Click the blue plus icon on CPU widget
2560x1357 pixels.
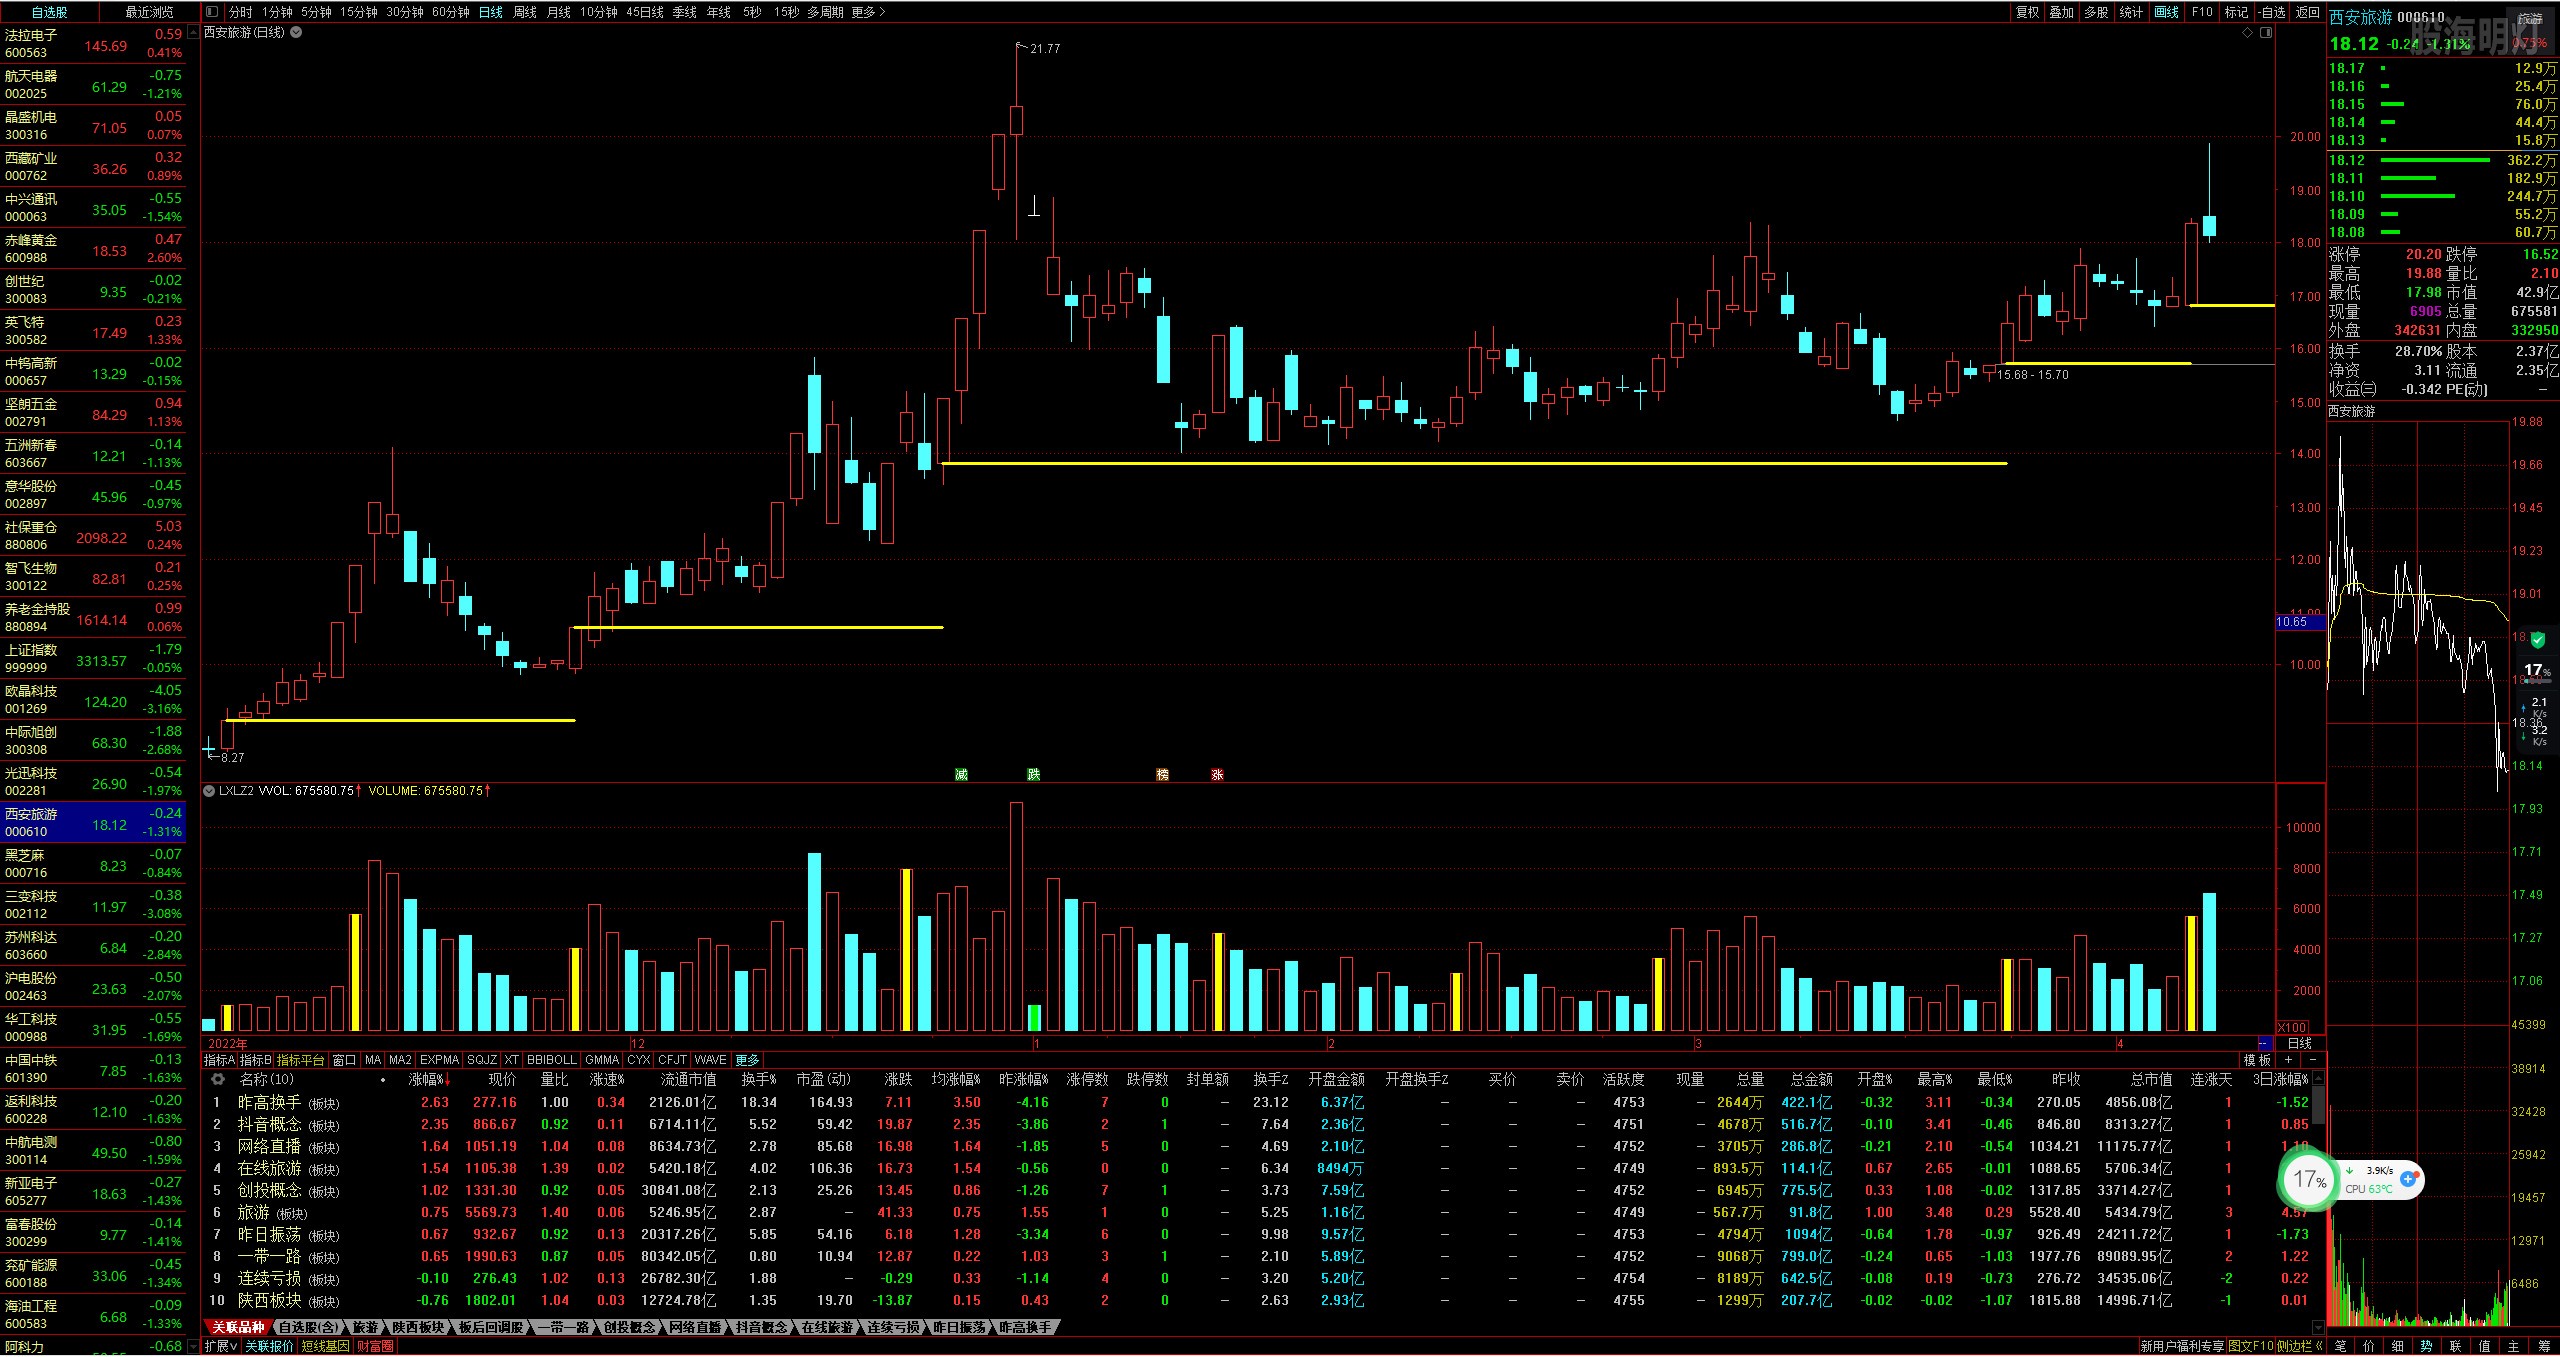pyautogui.click(x=2408, y=1180)
